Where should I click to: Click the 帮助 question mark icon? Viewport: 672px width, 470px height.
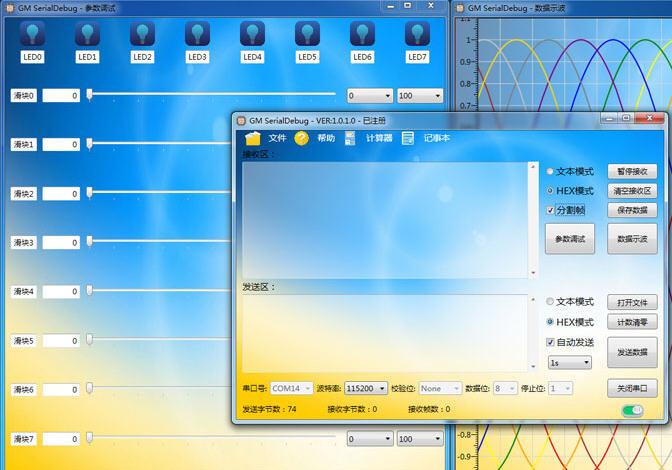[x=302, y=138]
